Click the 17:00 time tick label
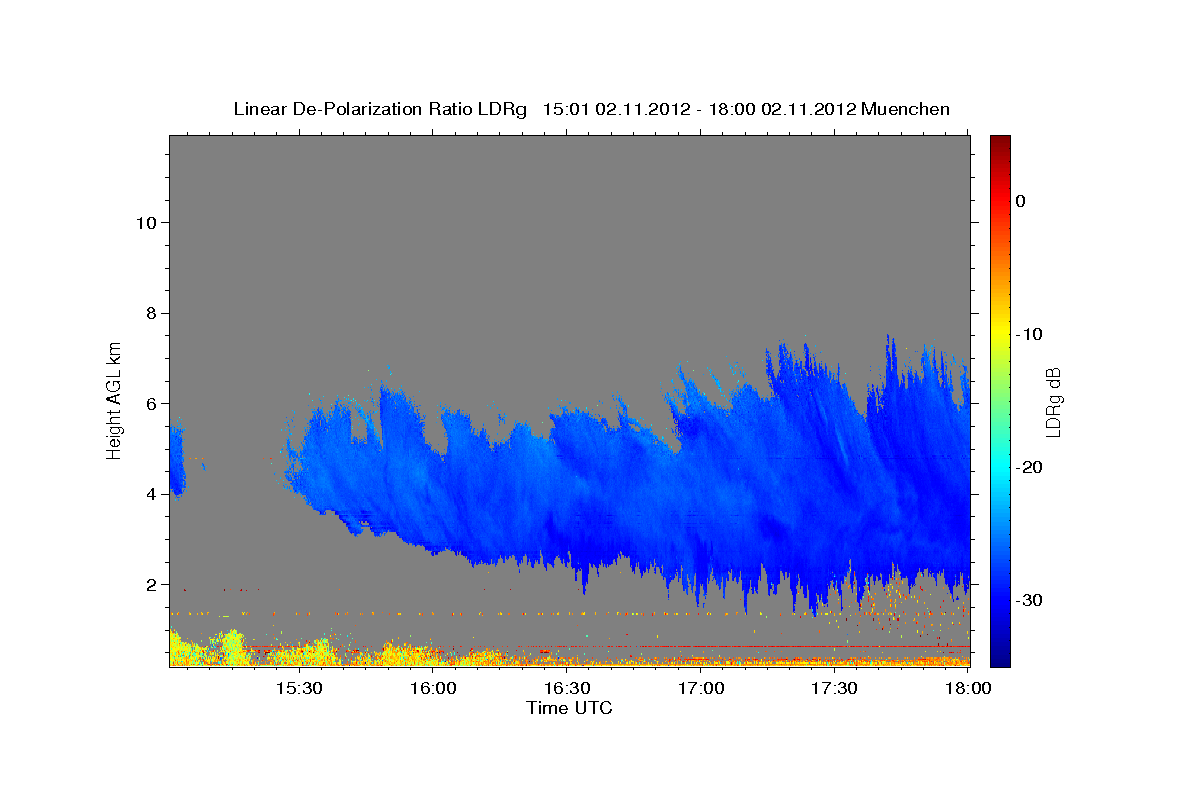 (701, 689)
